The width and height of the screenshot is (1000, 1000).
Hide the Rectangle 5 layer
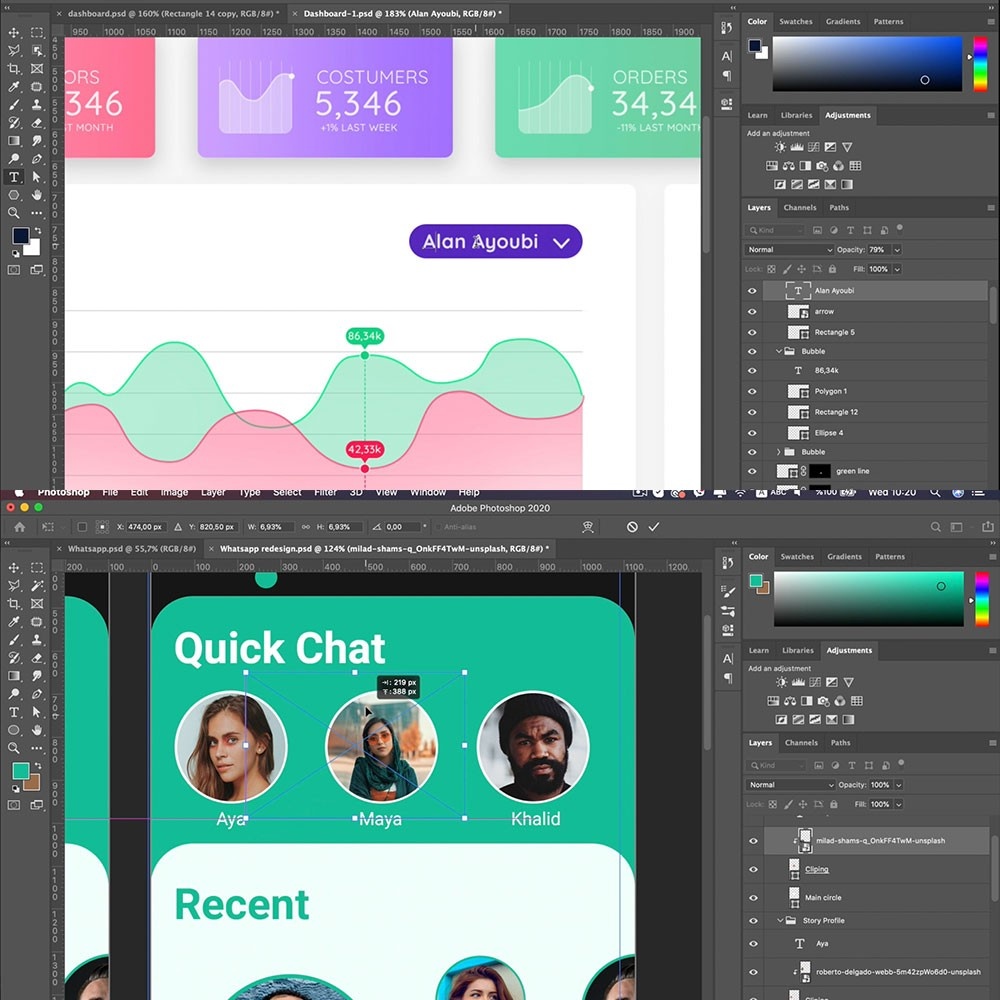[x=752, y=332]
